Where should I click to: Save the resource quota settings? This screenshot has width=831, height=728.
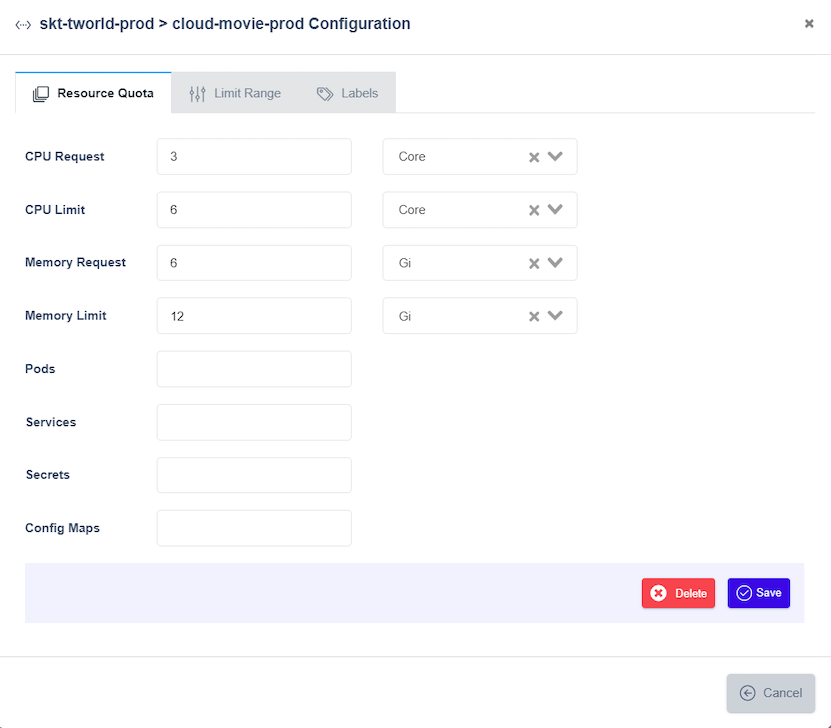tap(758, 593)
